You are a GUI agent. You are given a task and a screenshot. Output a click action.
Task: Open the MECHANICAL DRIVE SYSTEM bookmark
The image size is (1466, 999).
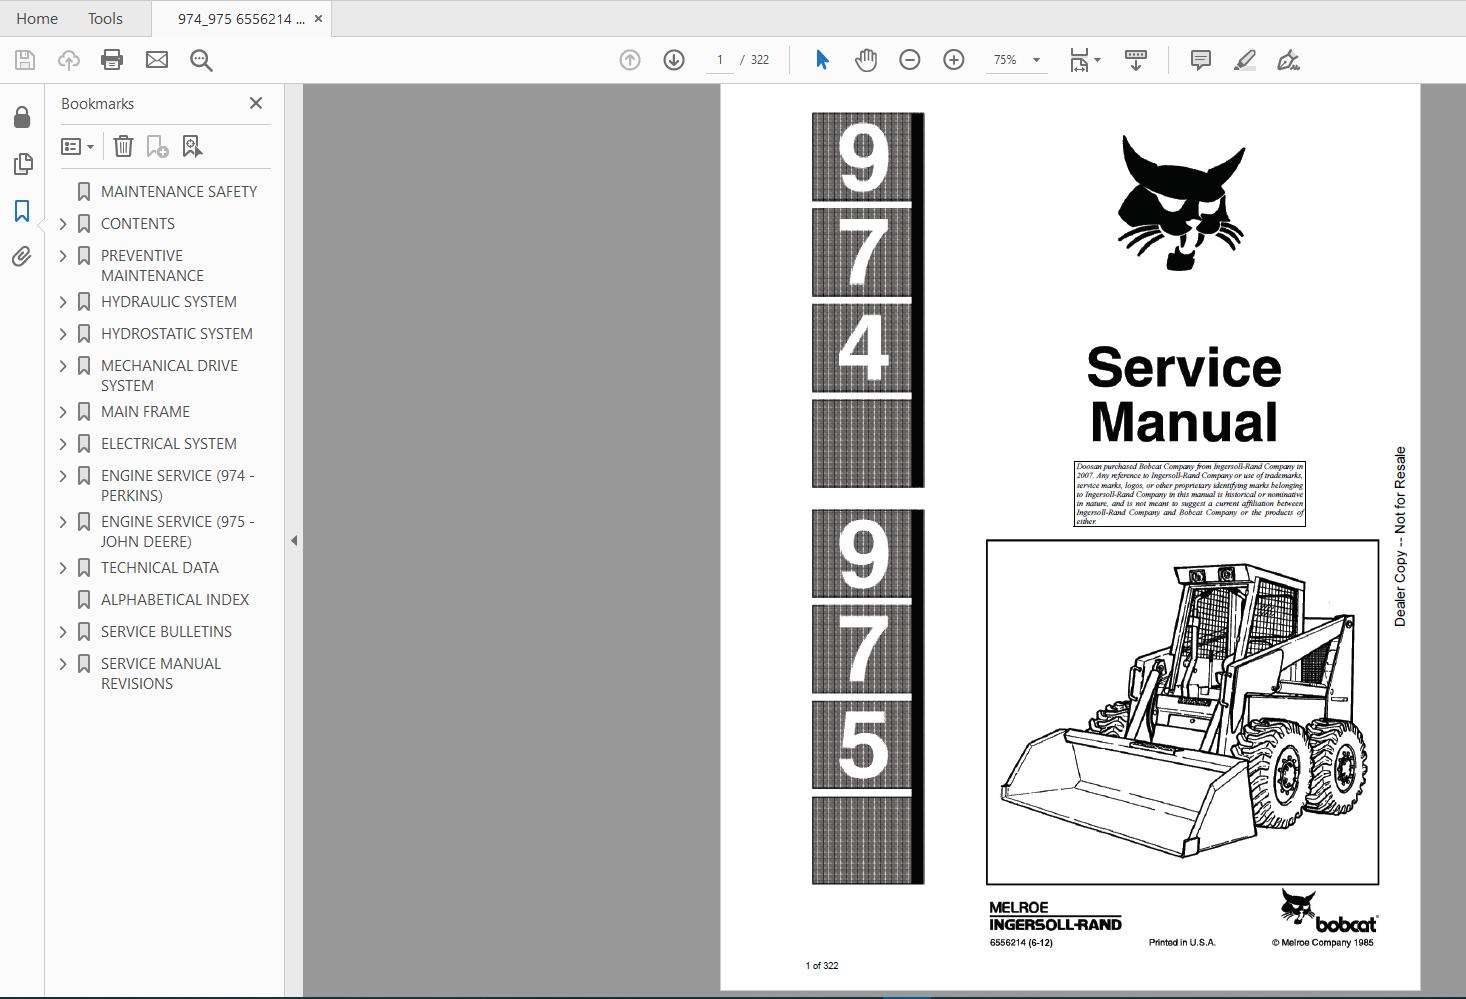[x=169, y=376]
